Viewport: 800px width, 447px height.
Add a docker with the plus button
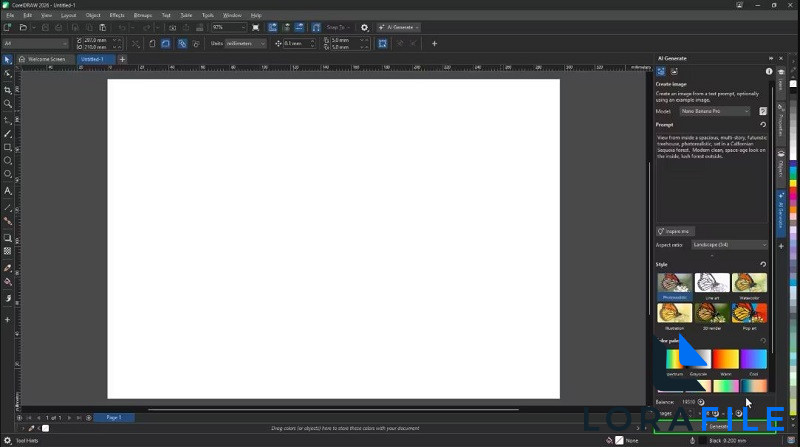(x=781, y=246)
